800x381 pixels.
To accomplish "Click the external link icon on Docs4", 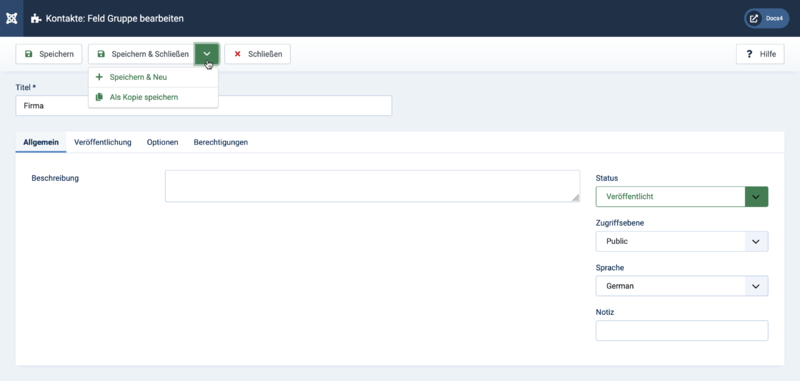I will pyautogui.click(x=754, y=18).
